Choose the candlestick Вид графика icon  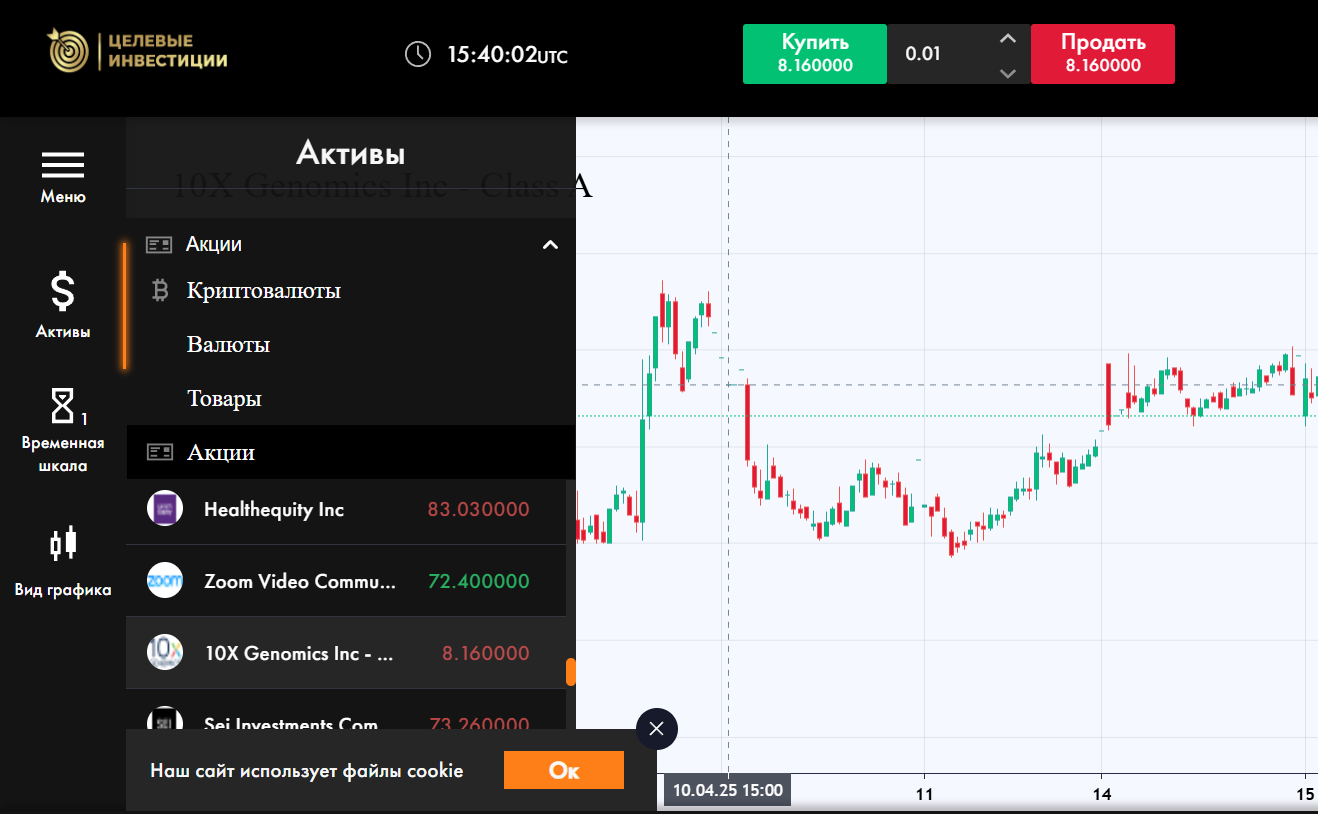click(63, 543)
